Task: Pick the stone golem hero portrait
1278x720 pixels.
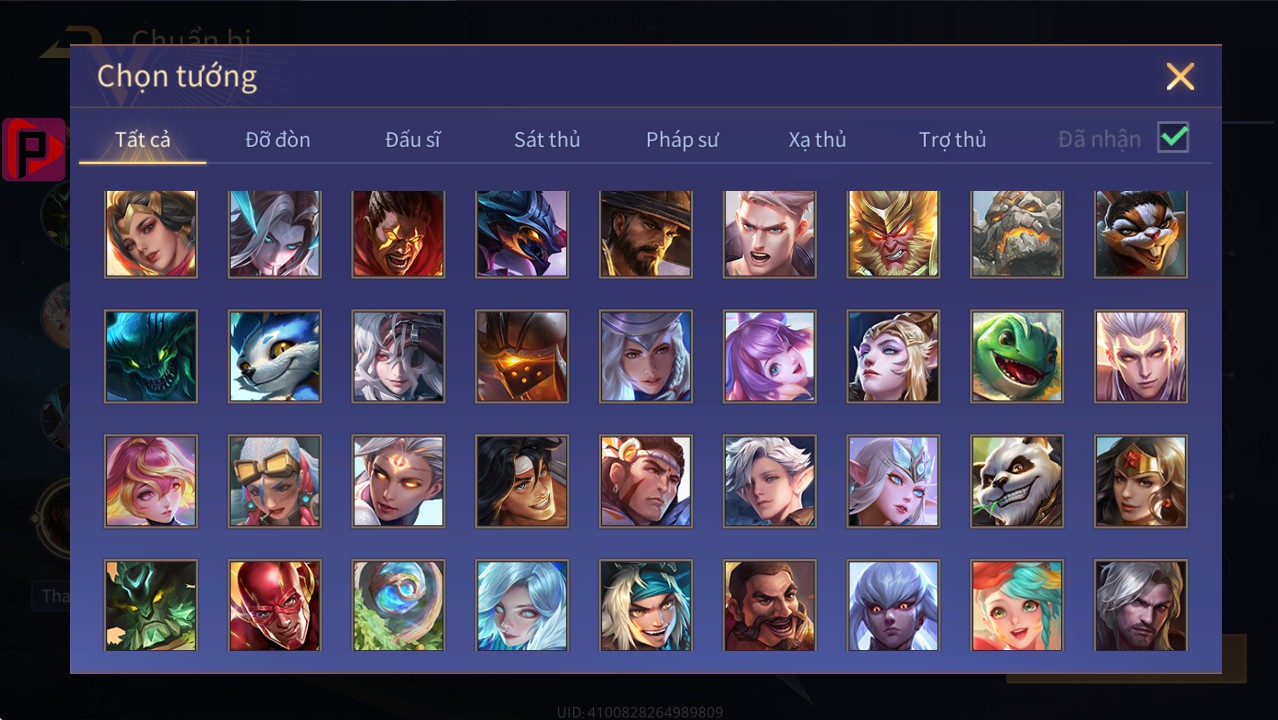Action: (x=1017, y=234)
